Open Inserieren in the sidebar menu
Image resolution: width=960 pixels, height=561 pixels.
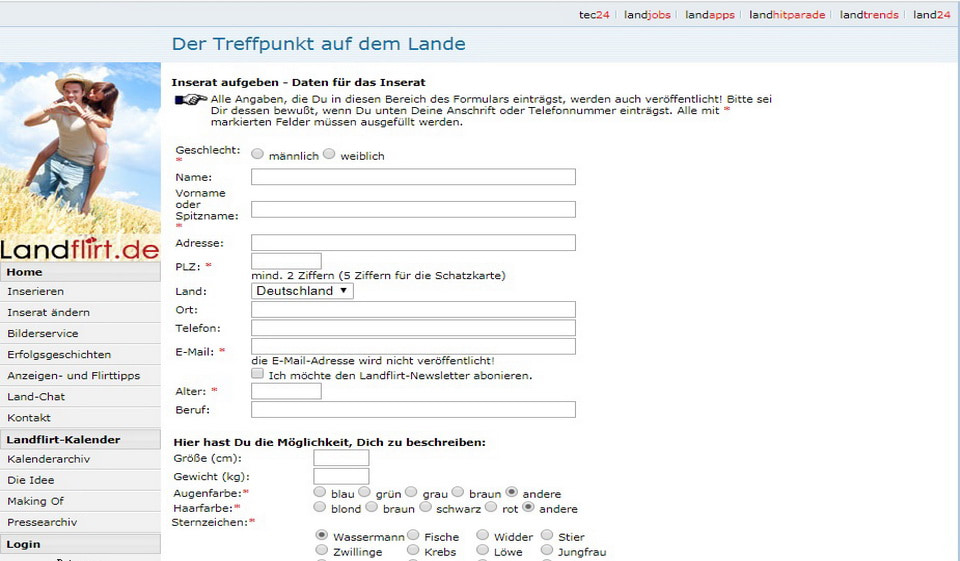click(36, 292)
